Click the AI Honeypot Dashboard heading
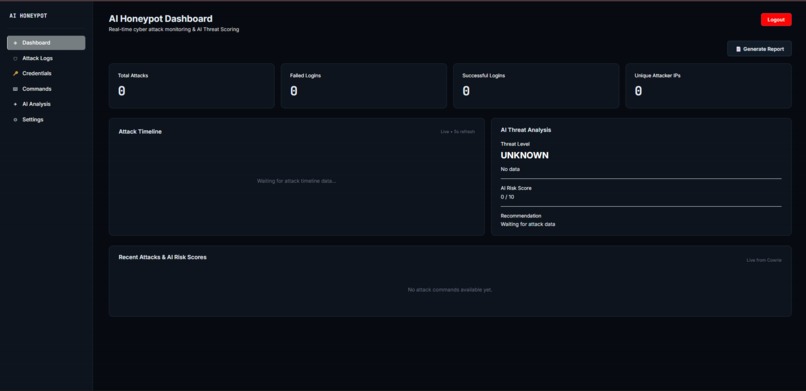The width and height of the screenshot is (806, 391). tap(160, 19)
